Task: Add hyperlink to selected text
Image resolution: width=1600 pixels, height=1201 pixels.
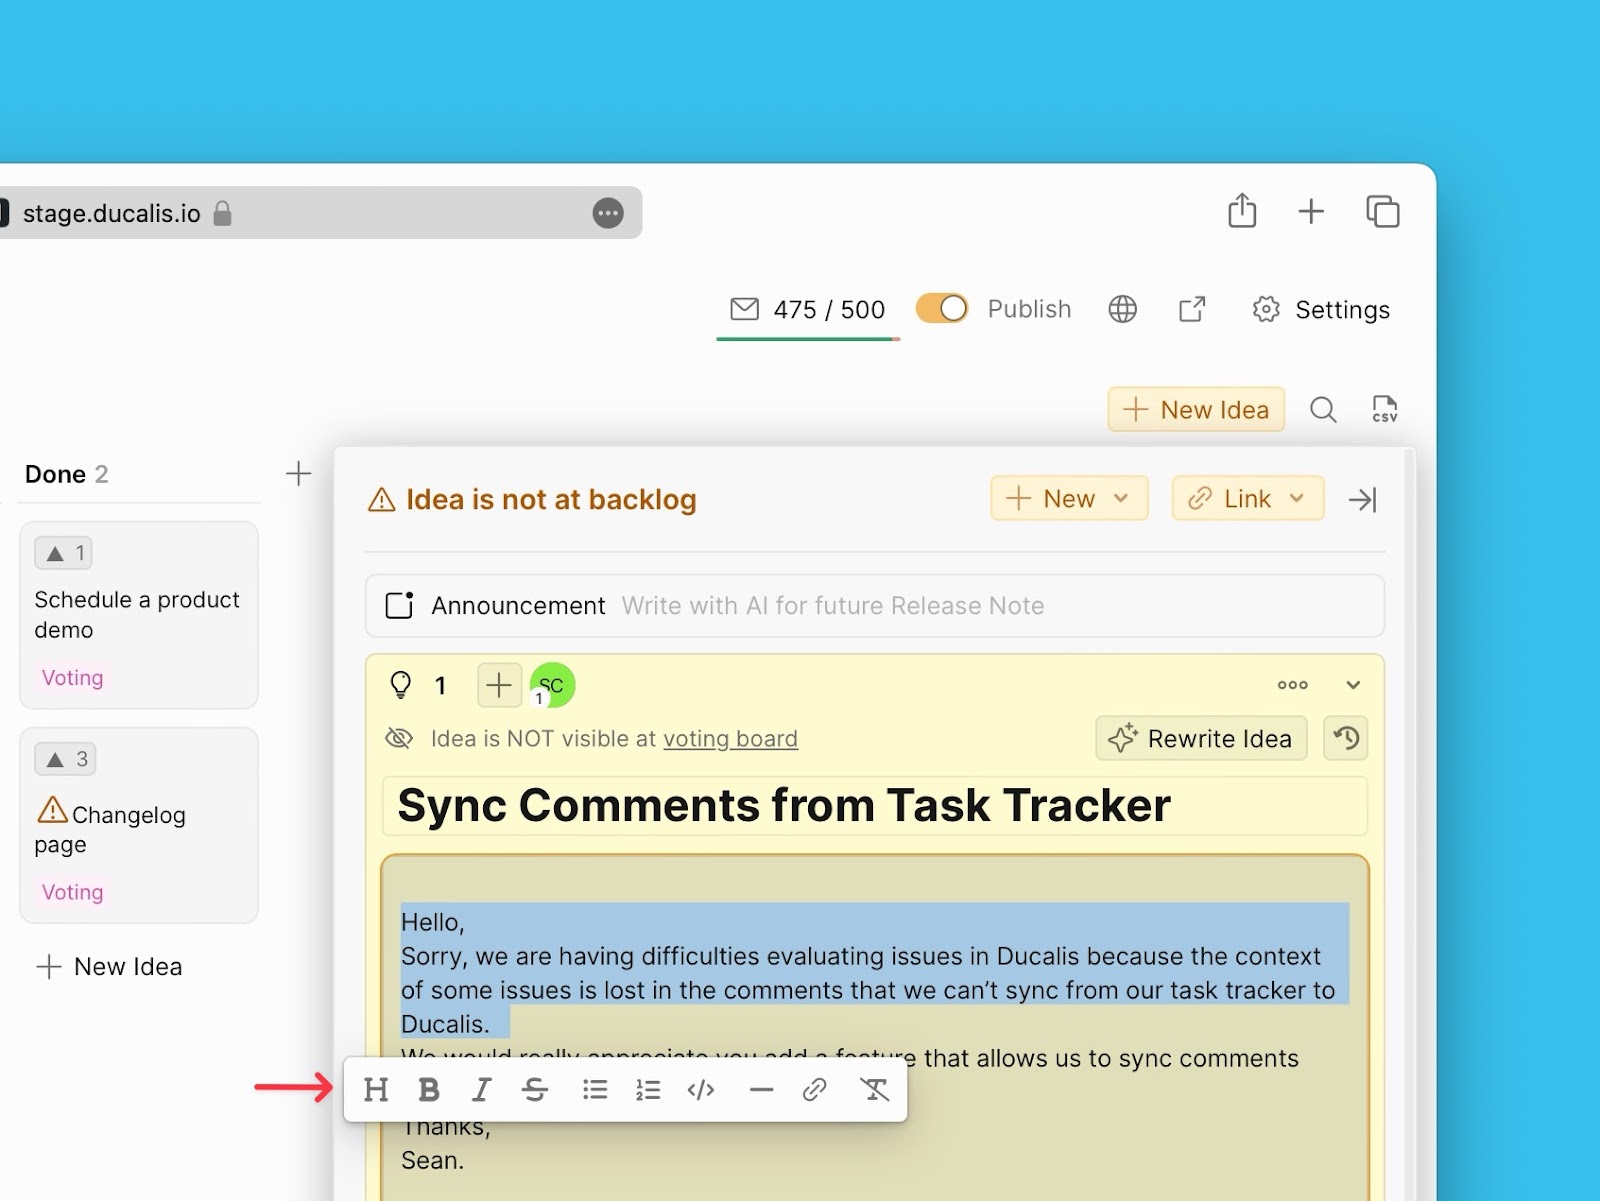Action: [814, 1089]
